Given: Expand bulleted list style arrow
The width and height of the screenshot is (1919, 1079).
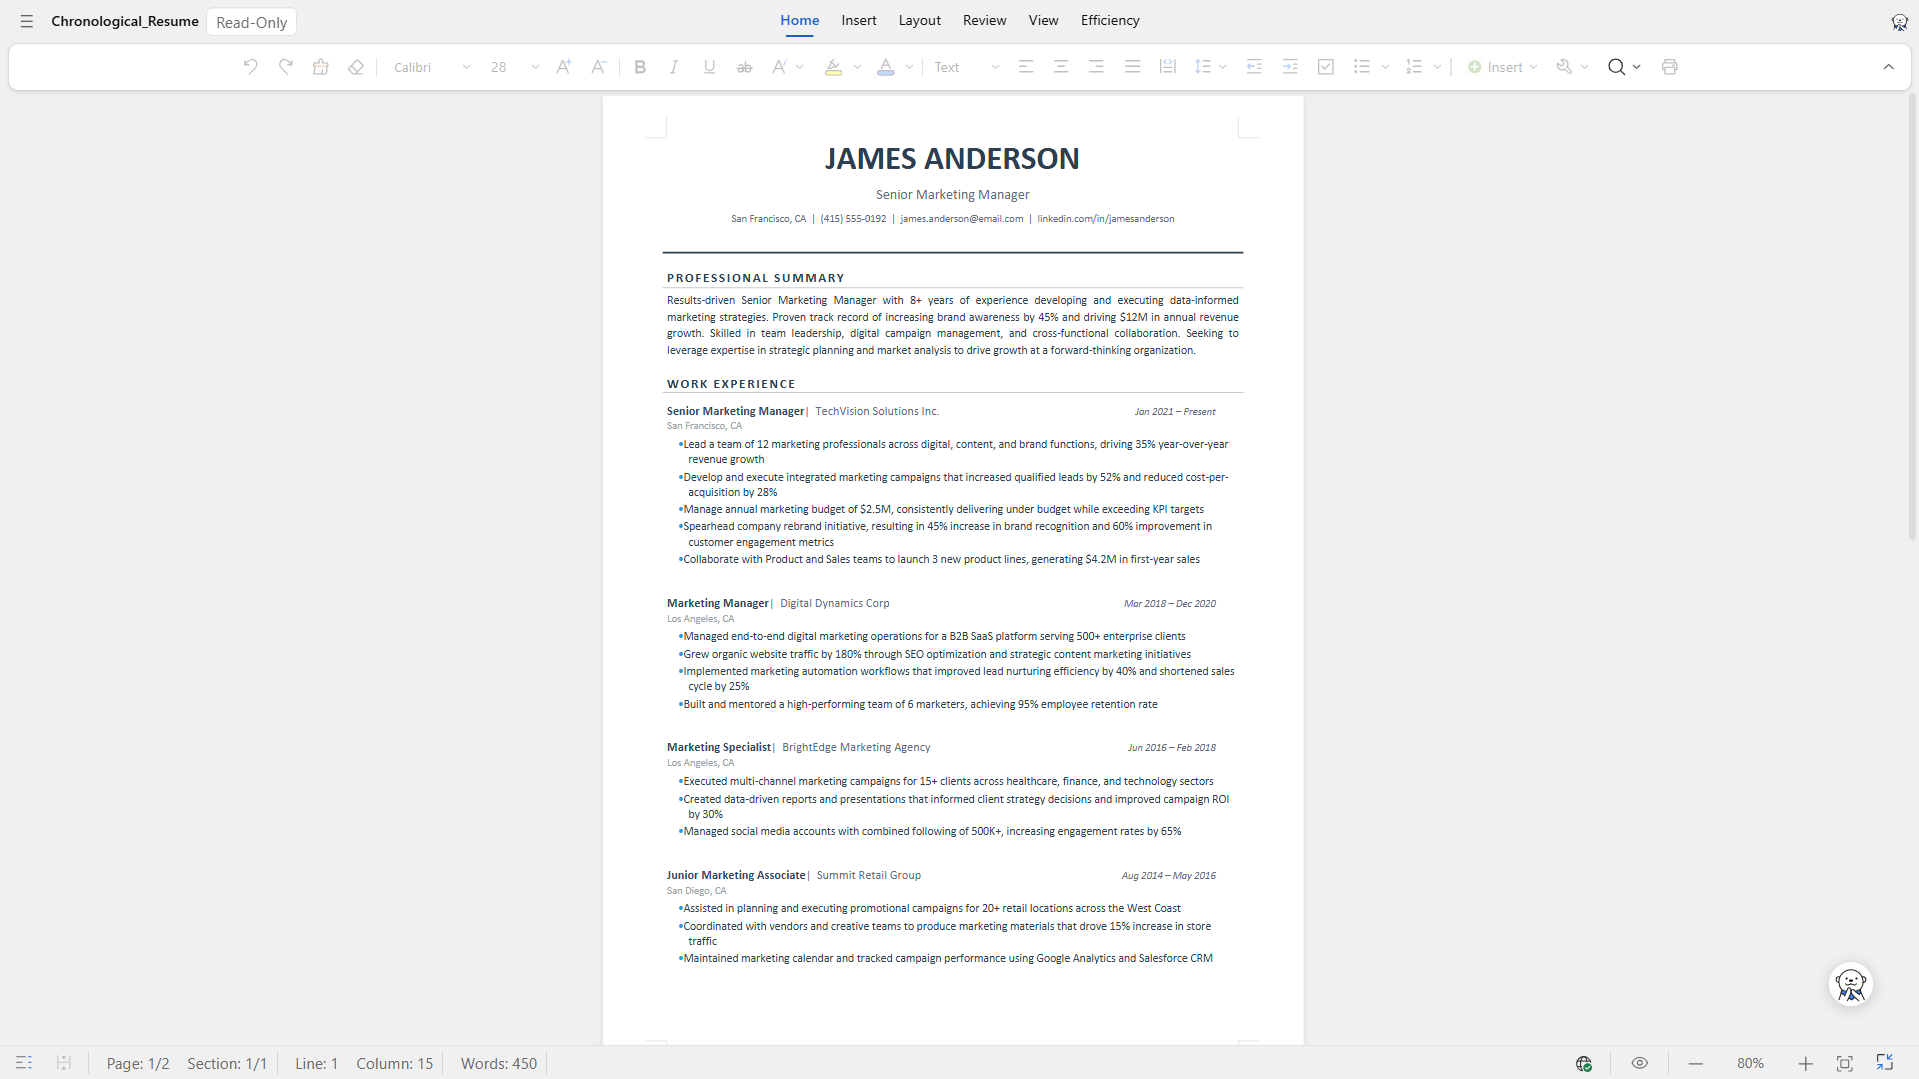Looking at the screenshot, I should [x=1385, y=67].
